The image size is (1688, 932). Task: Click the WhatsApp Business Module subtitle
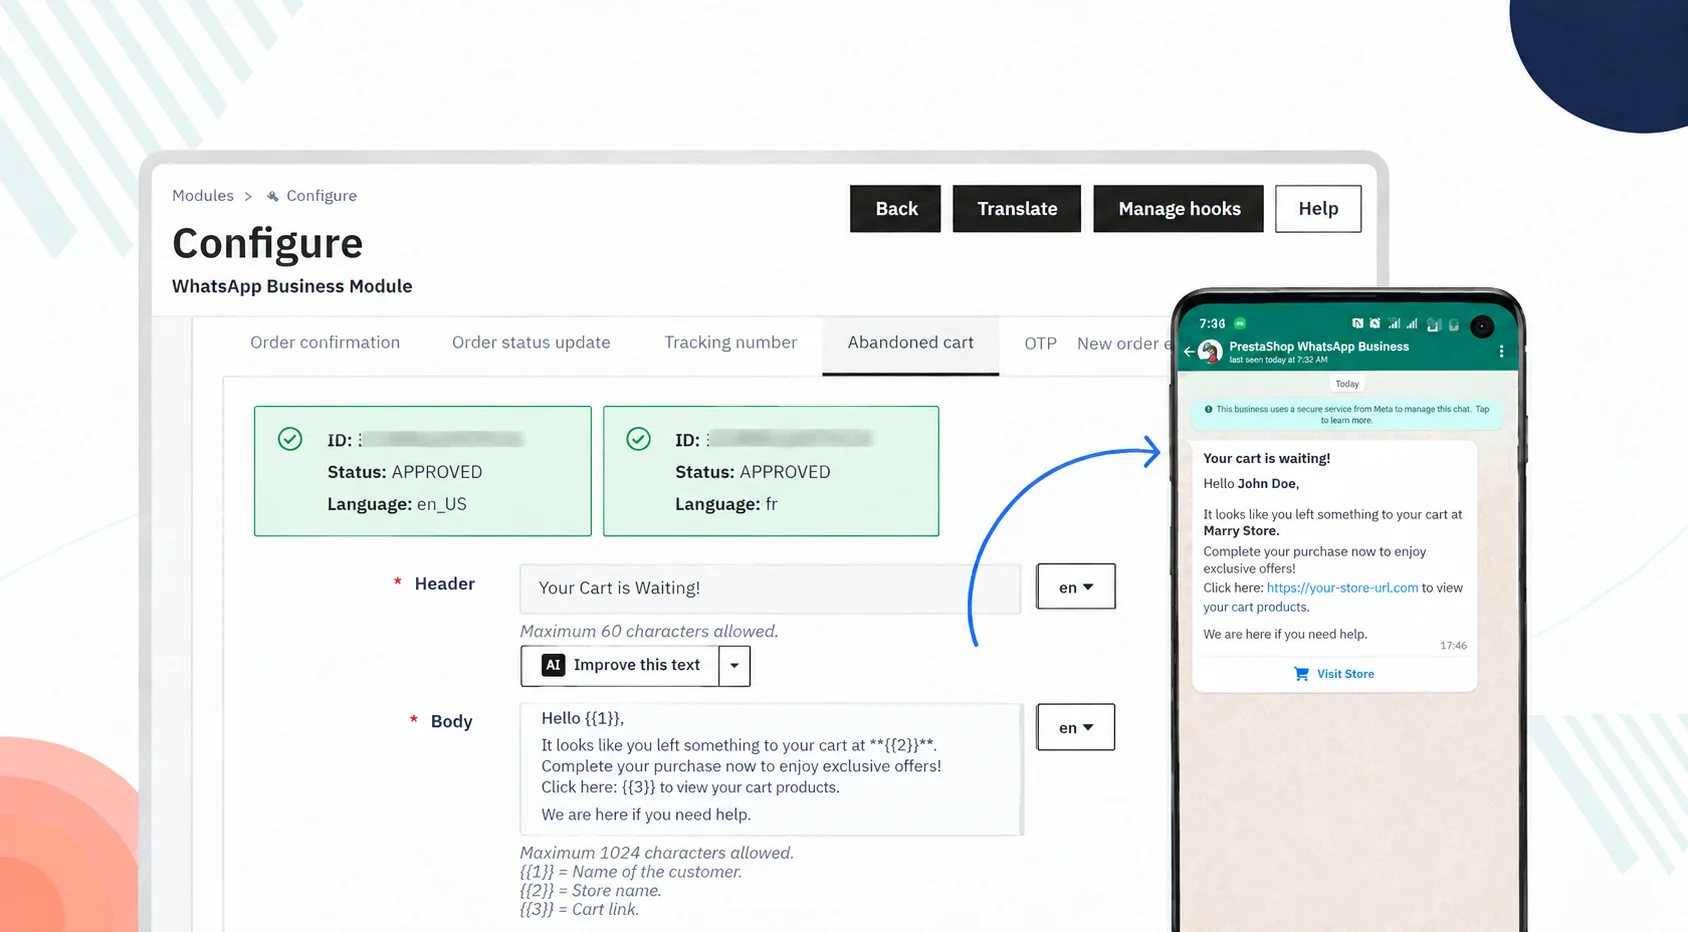pyautogui.click(x=292, y=286)
